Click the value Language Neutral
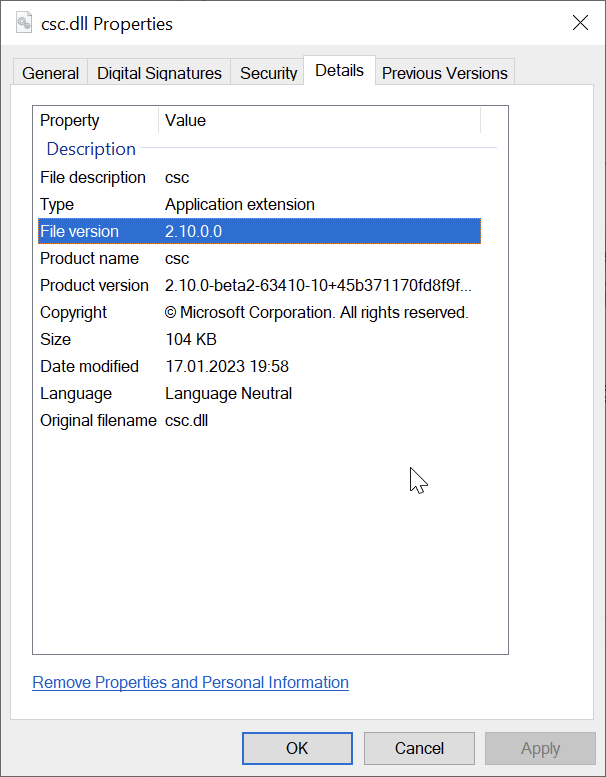This screenshot has height=777, width=606. [x=228, y=393]
